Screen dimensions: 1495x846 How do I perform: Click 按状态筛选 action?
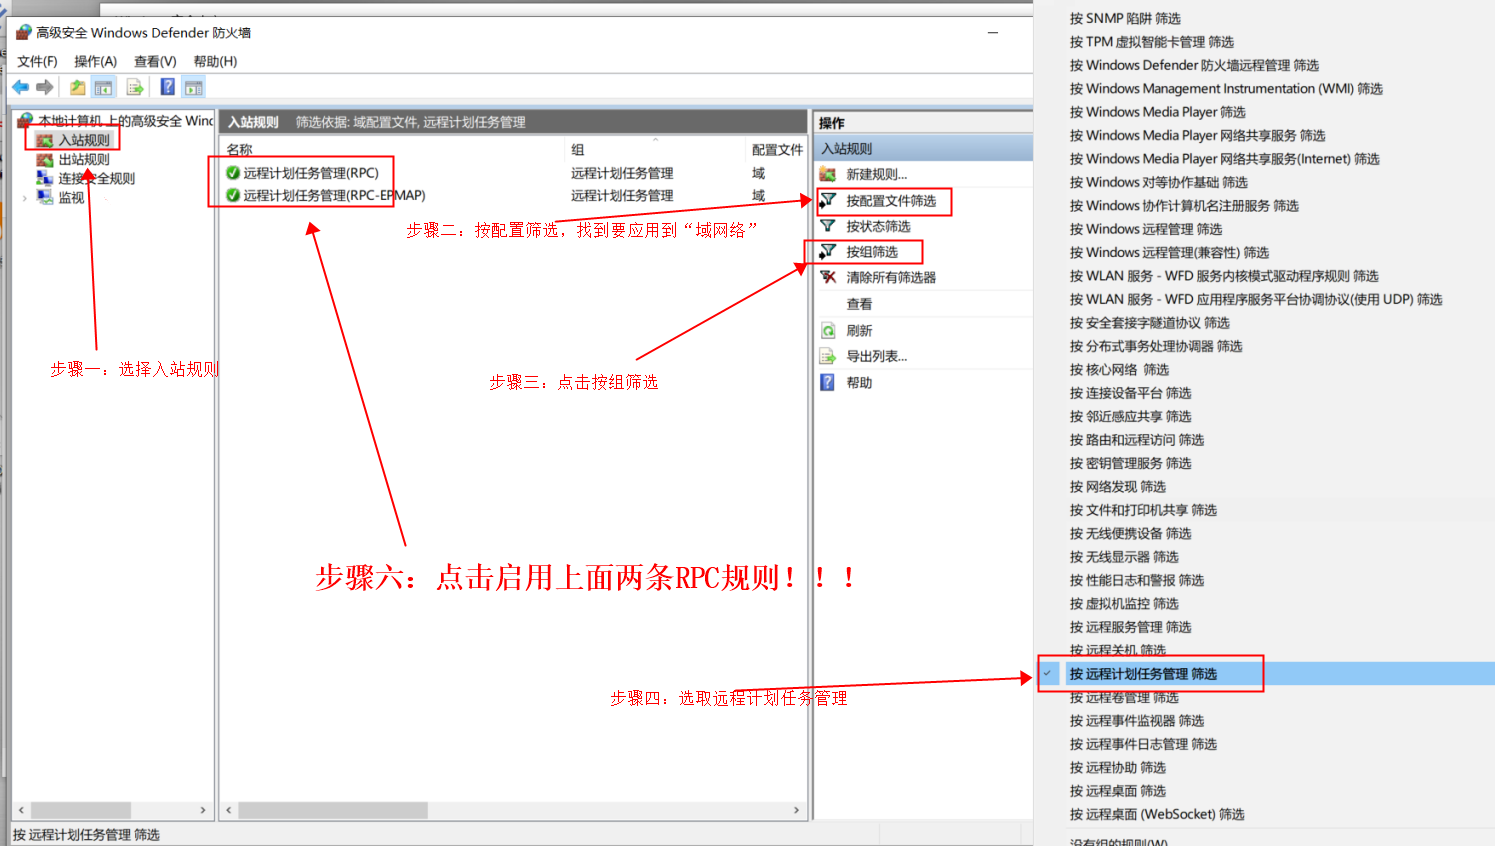(878, 226)
